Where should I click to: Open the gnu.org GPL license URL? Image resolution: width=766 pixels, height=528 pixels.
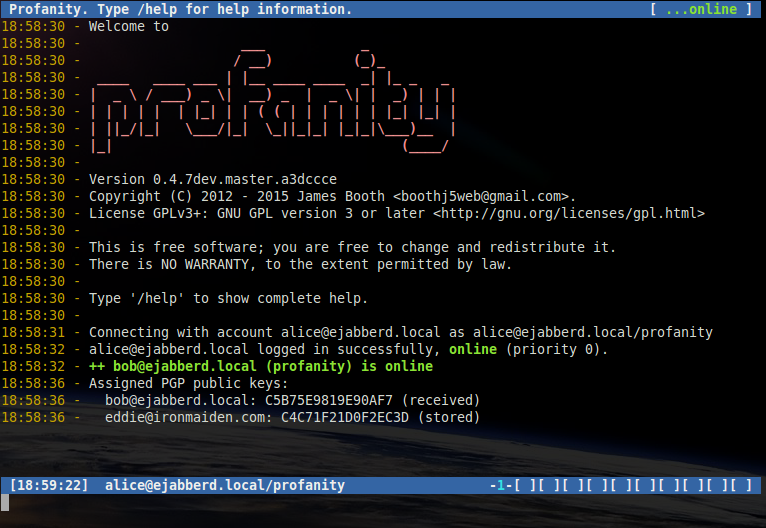coord(569,213)
